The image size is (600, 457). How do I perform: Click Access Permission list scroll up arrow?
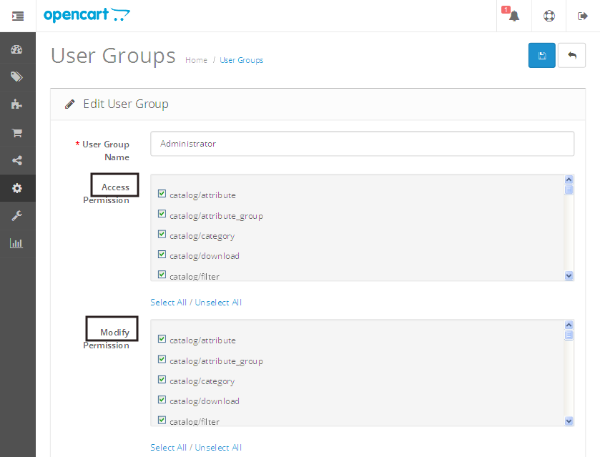click(x=569, y=179)
